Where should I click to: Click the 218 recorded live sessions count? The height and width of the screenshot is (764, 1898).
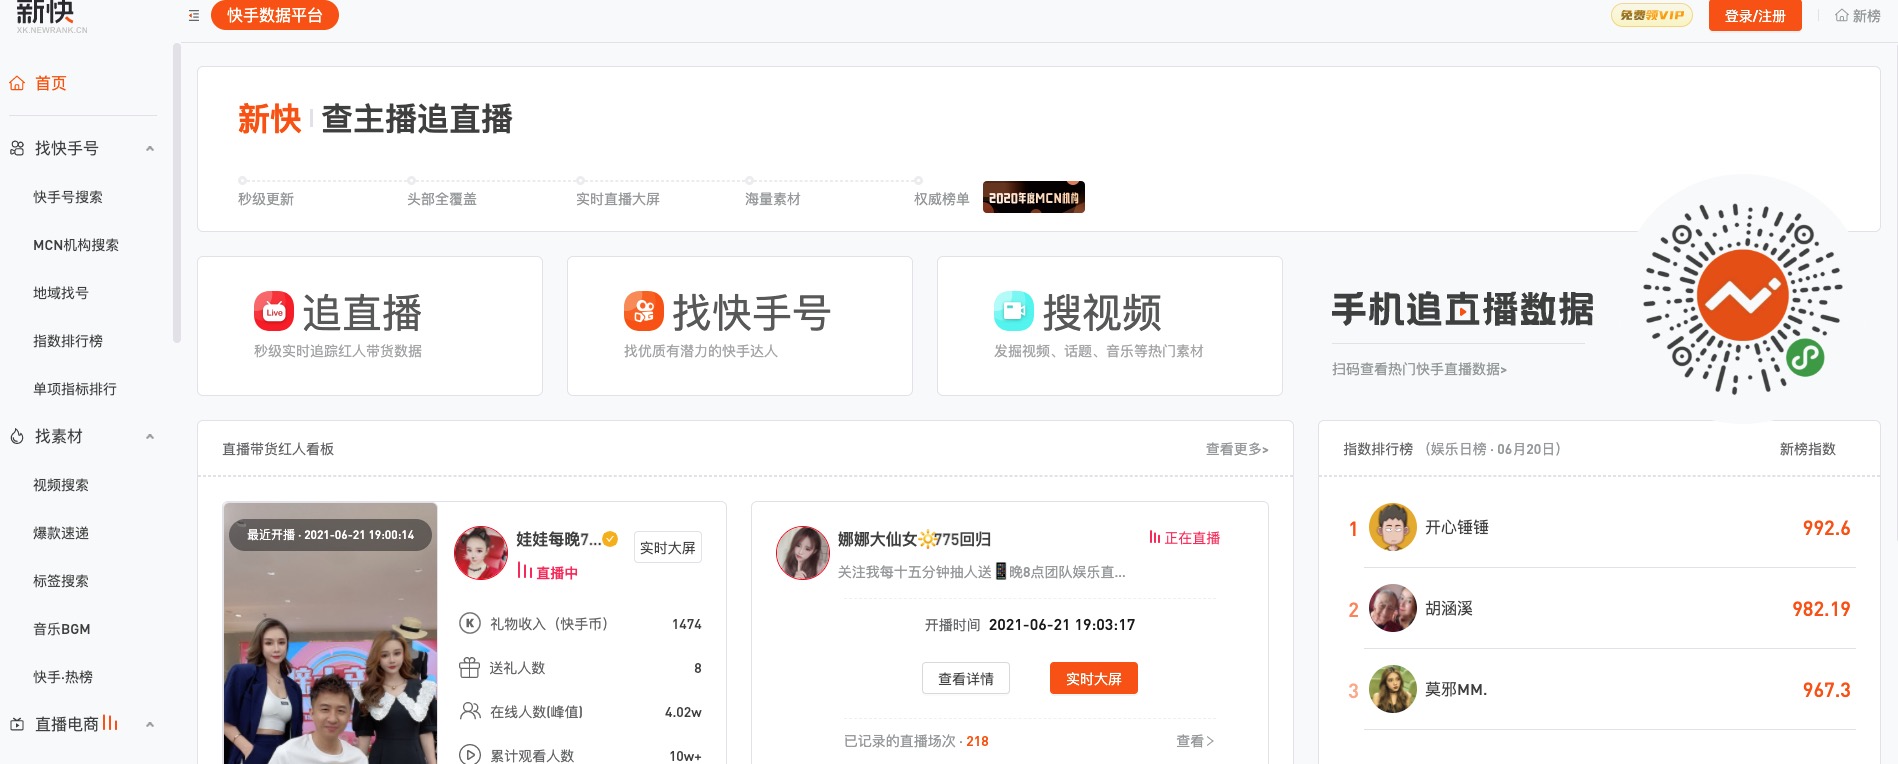pyautogui.click(x=977, y=741)
